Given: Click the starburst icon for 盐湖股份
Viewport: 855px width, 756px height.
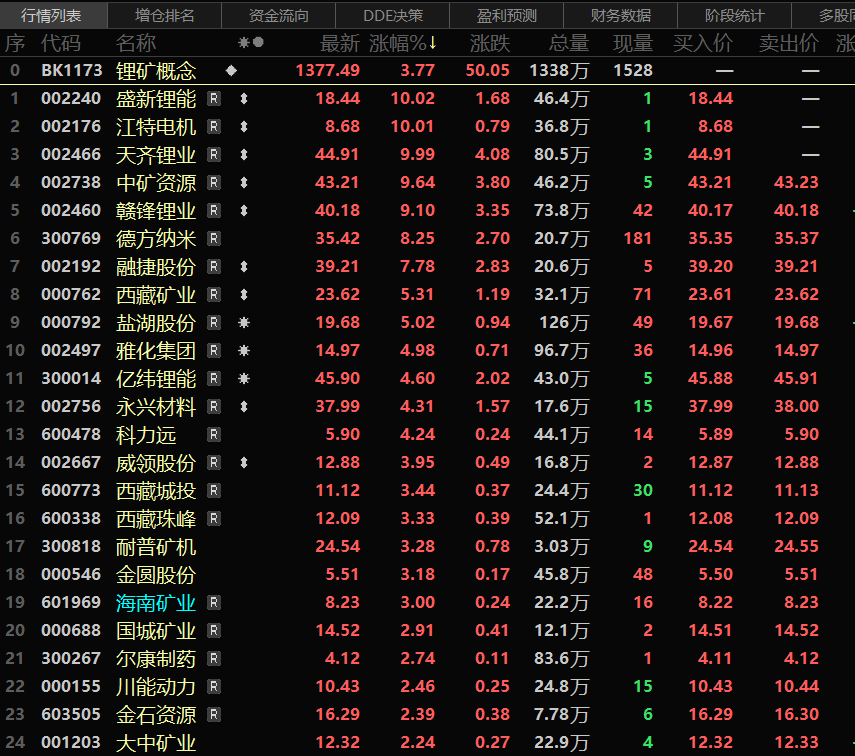Looking at the screenshot, I should (243, 322).
